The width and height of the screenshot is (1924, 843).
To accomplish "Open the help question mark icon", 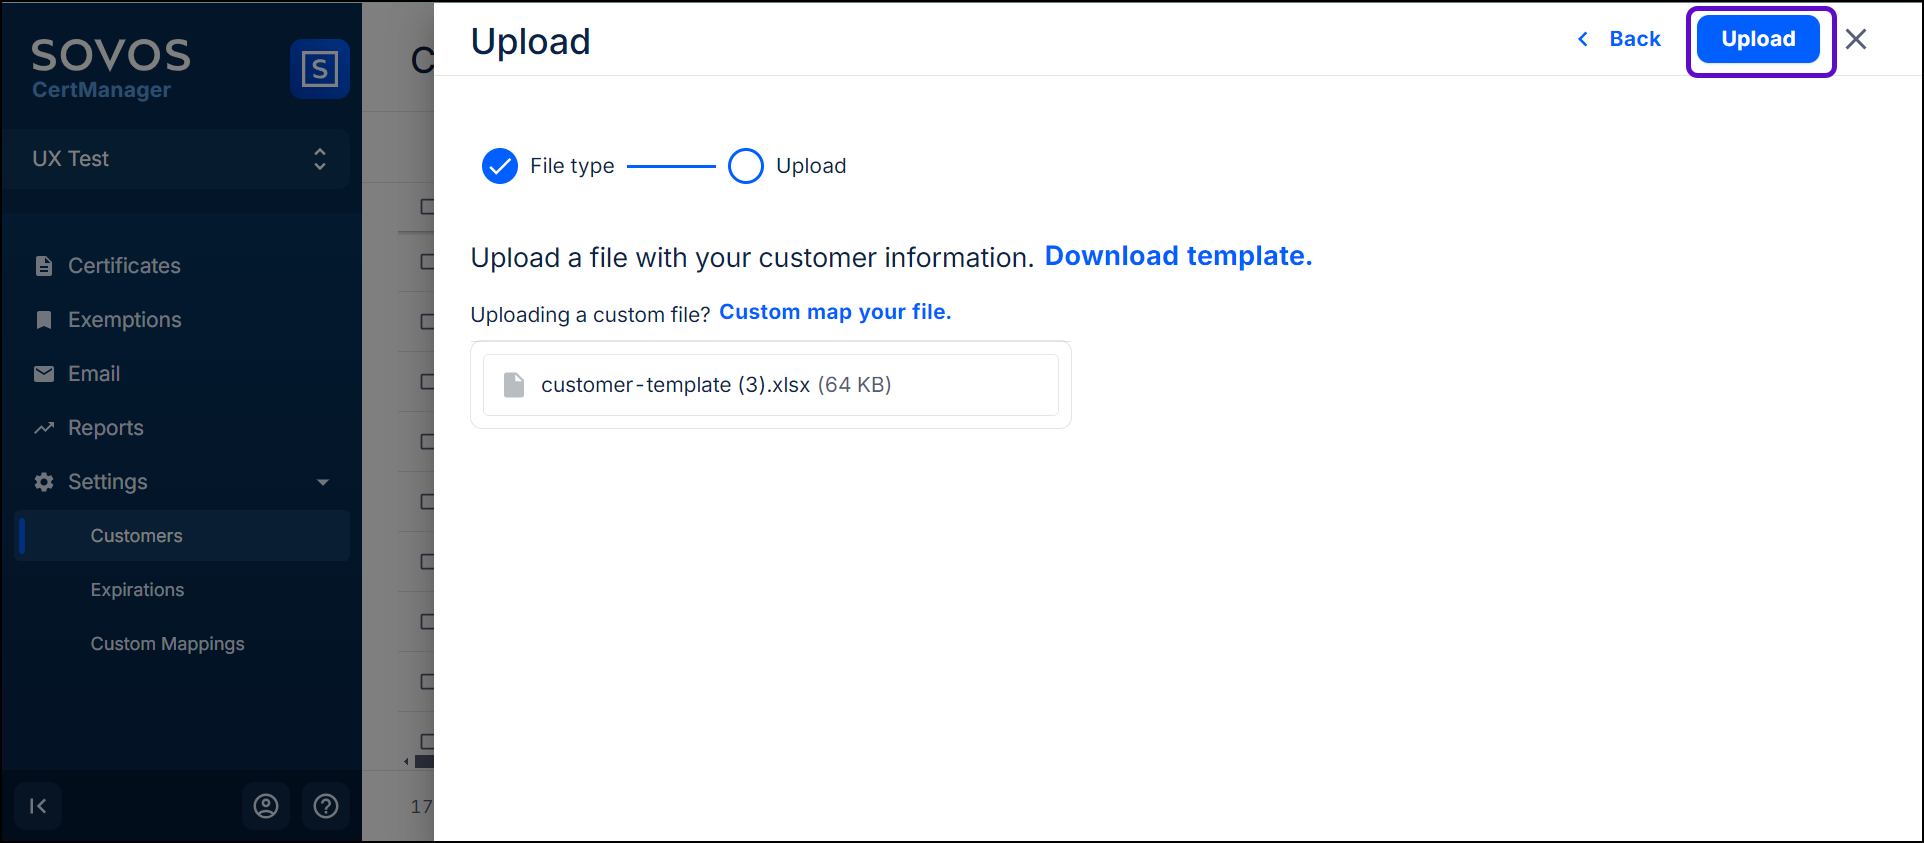I will 326,806.
